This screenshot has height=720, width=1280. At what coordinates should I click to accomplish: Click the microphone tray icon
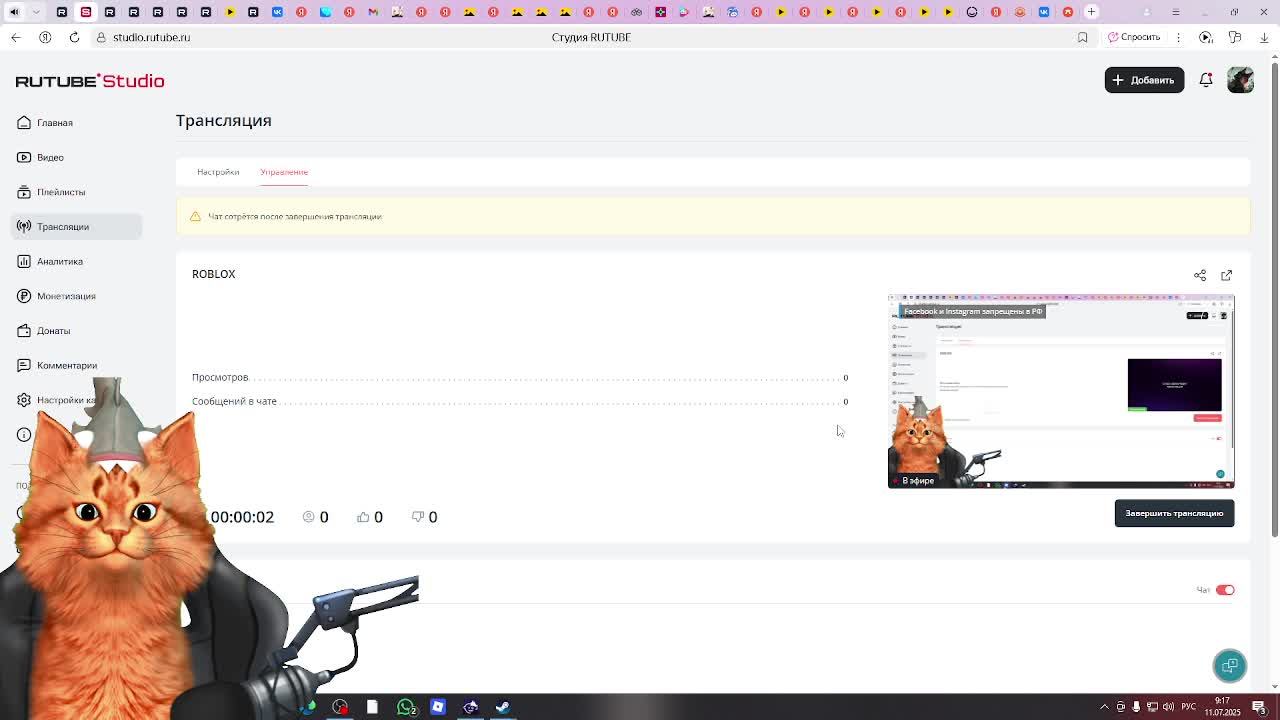1136,707
